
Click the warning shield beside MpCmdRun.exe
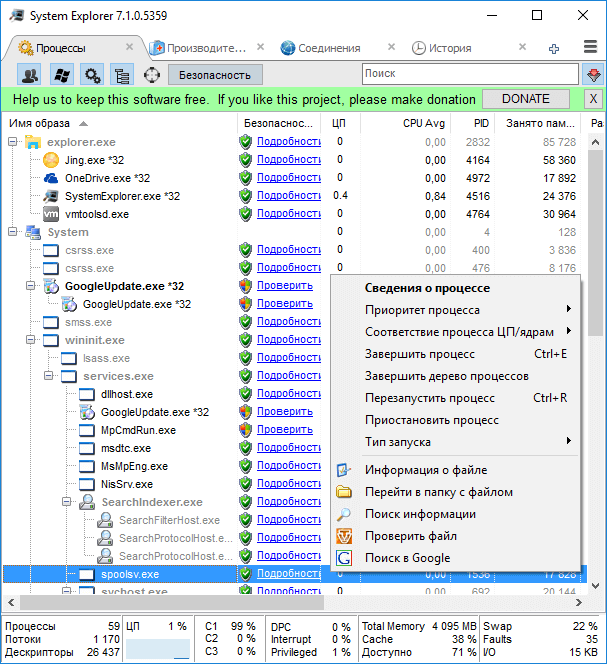245,430
